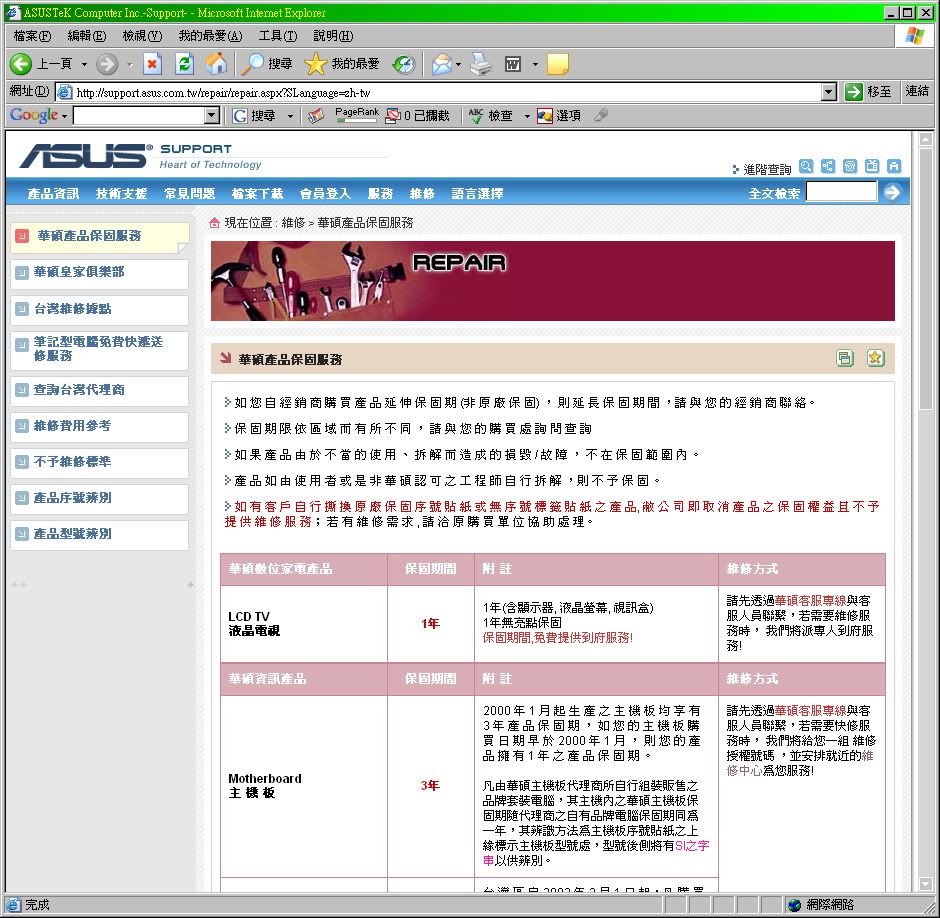Click the ASUS logo
Screen dimensions: 940x918
click(86, 155)
